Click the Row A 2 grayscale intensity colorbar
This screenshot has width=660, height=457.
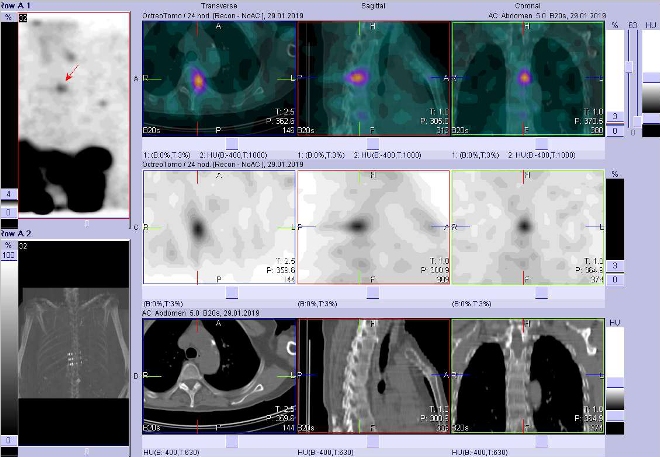click(9, 340)
